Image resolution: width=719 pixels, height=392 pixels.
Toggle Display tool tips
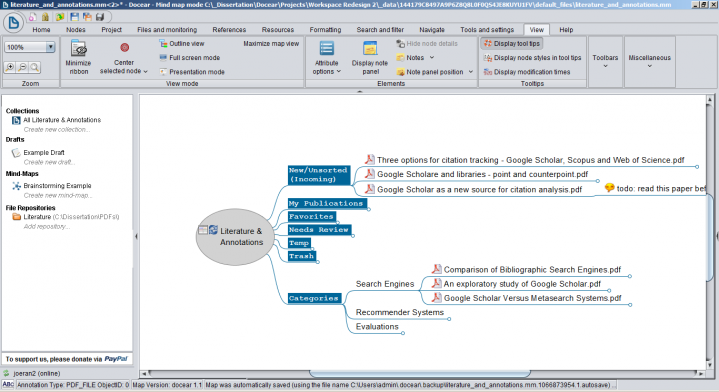pyautogui.click(x=512, y=44)
